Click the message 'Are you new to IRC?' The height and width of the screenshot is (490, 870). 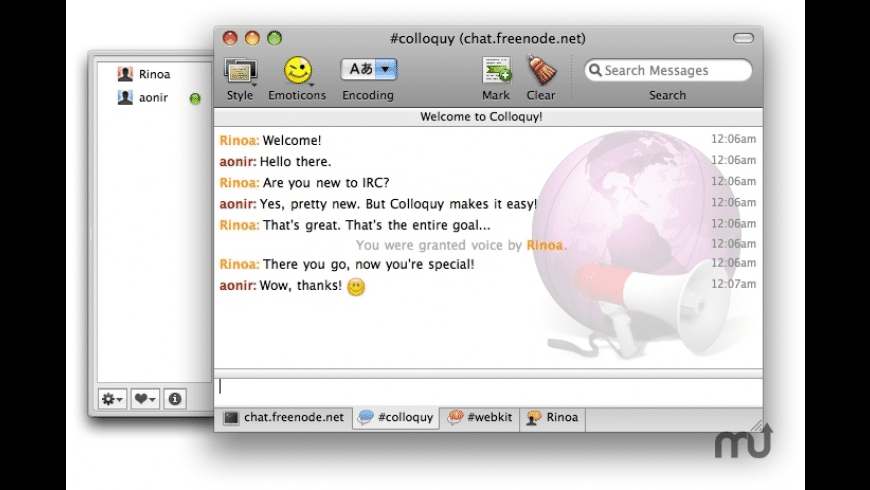tap(326, 183)
